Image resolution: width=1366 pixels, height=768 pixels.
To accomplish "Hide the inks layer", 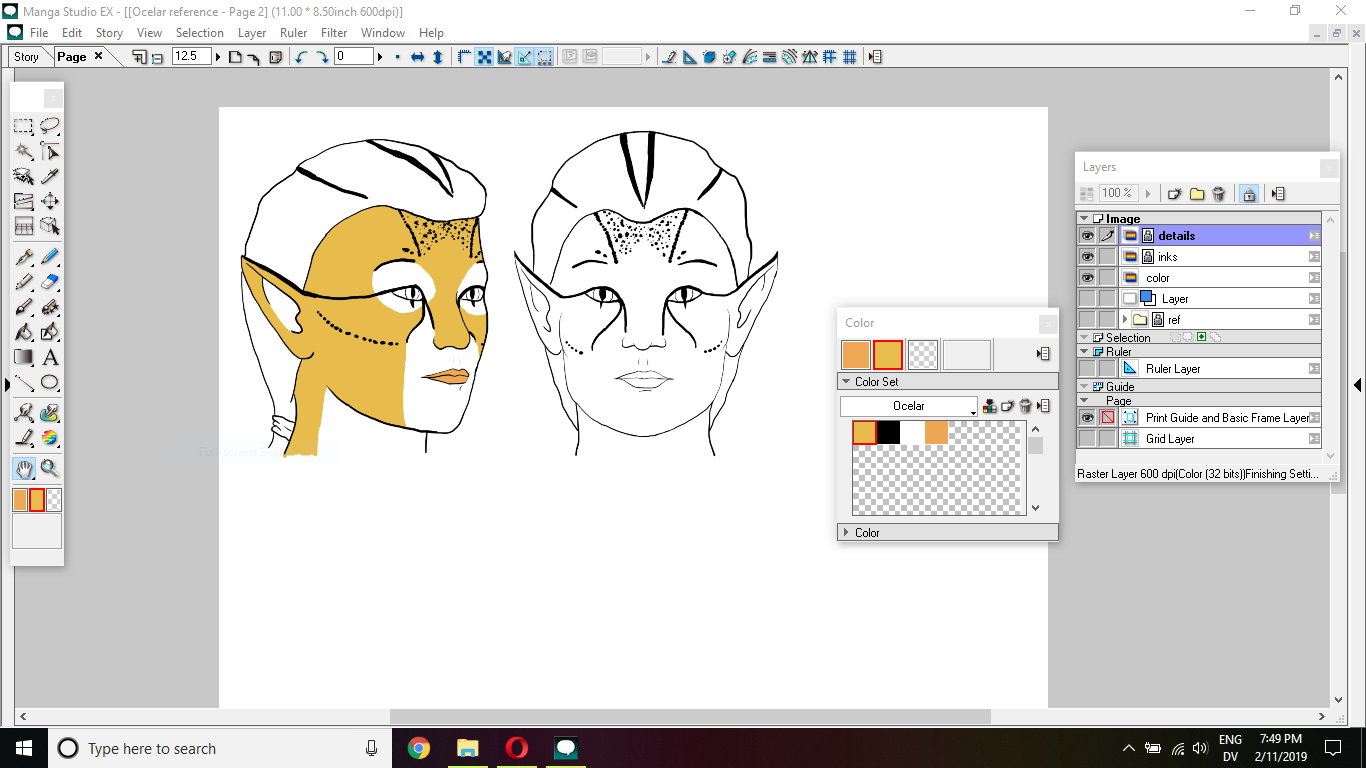I will click(x=1087, y=257).
